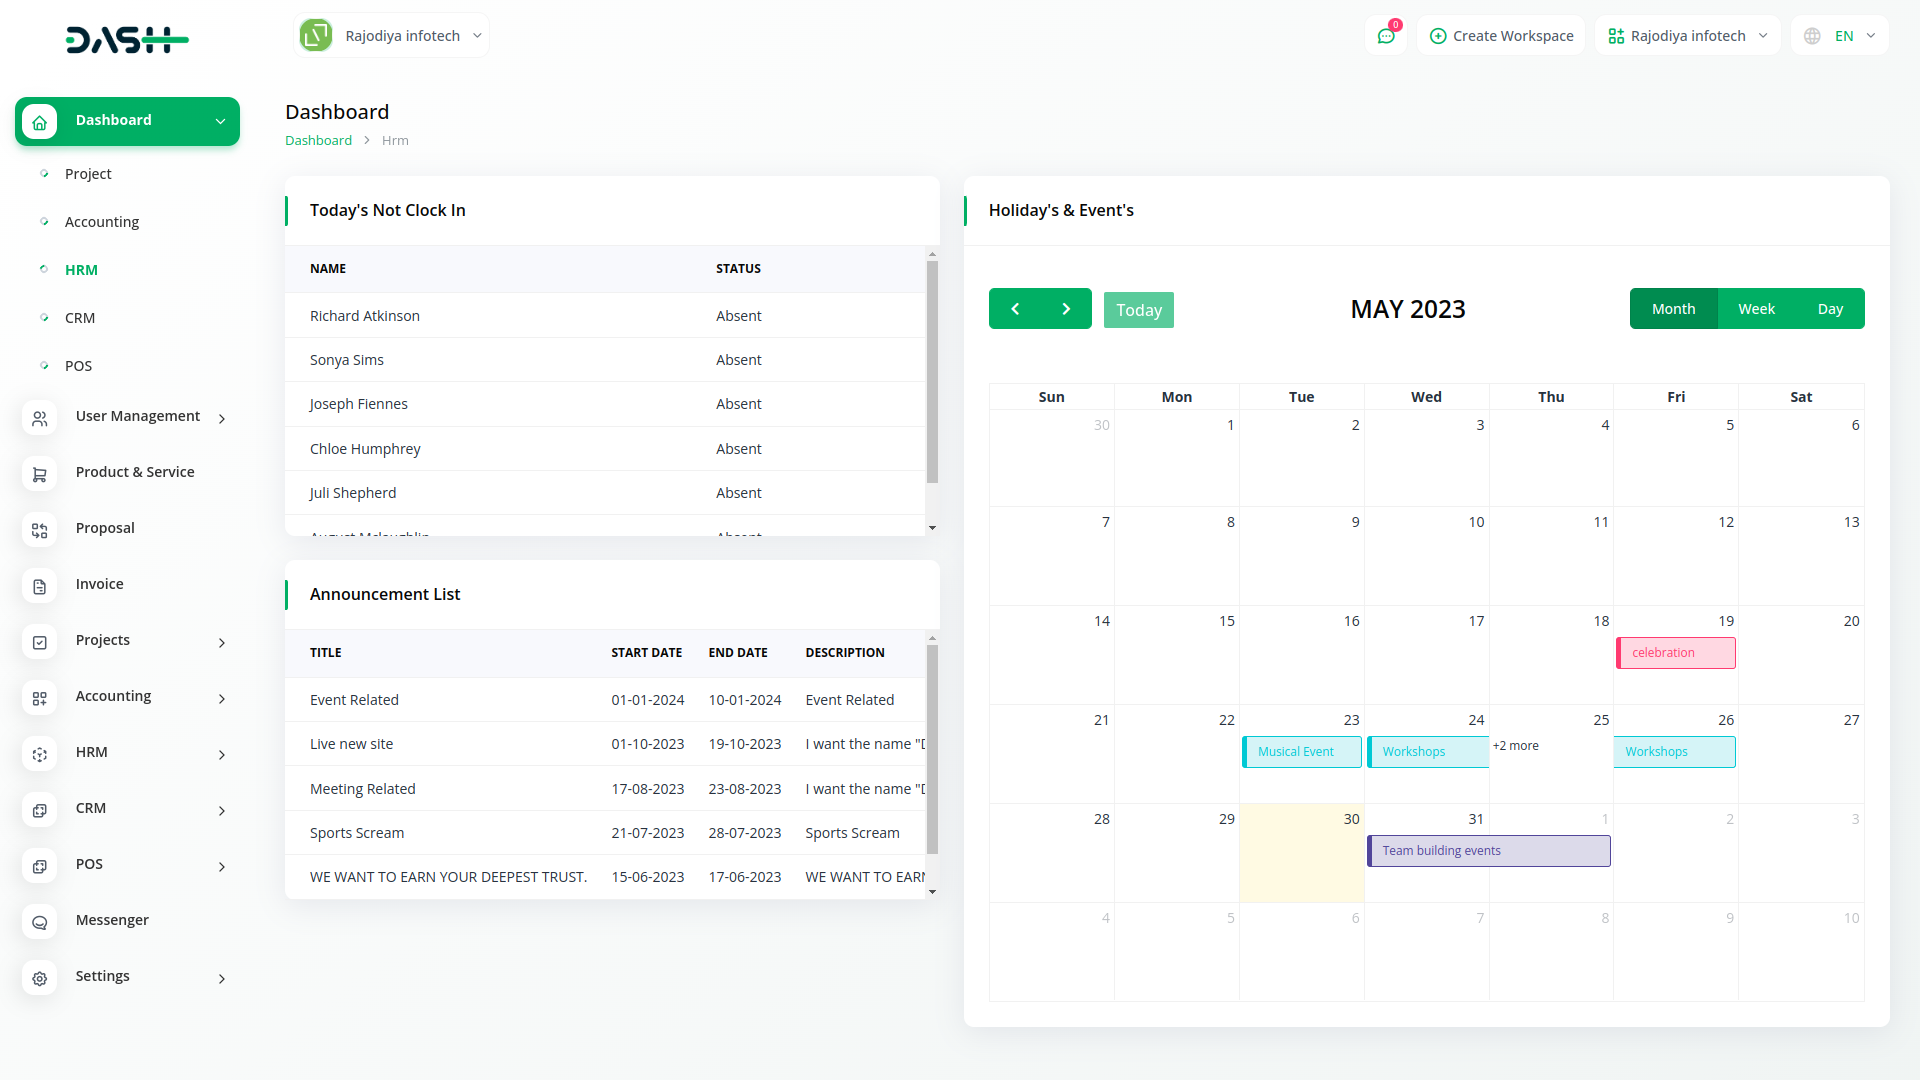This screenshot has width=1920, height=1080.
Task: Click the DASH logo
Action: (127, 40)
